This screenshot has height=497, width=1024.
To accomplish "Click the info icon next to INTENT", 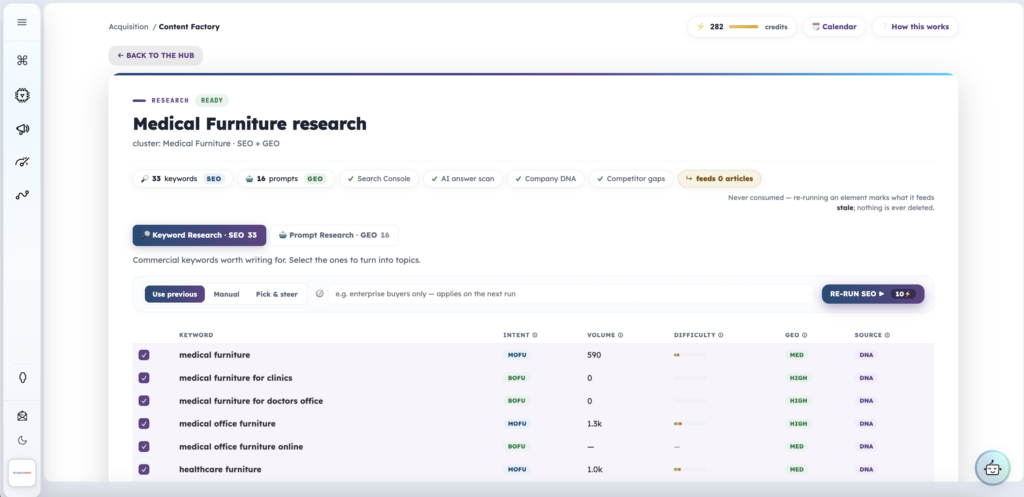I will [x=535, y=335].
